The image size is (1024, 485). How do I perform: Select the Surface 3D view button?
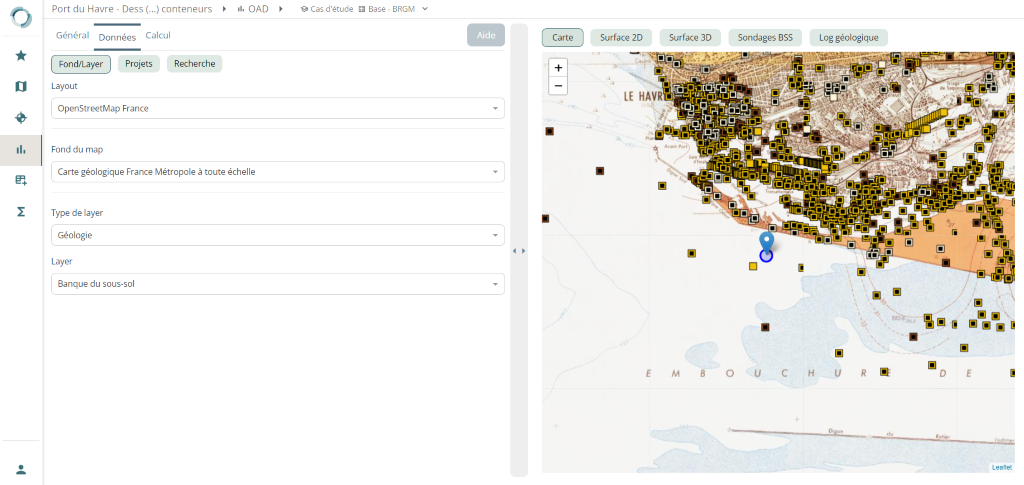(x=690, y=37)
